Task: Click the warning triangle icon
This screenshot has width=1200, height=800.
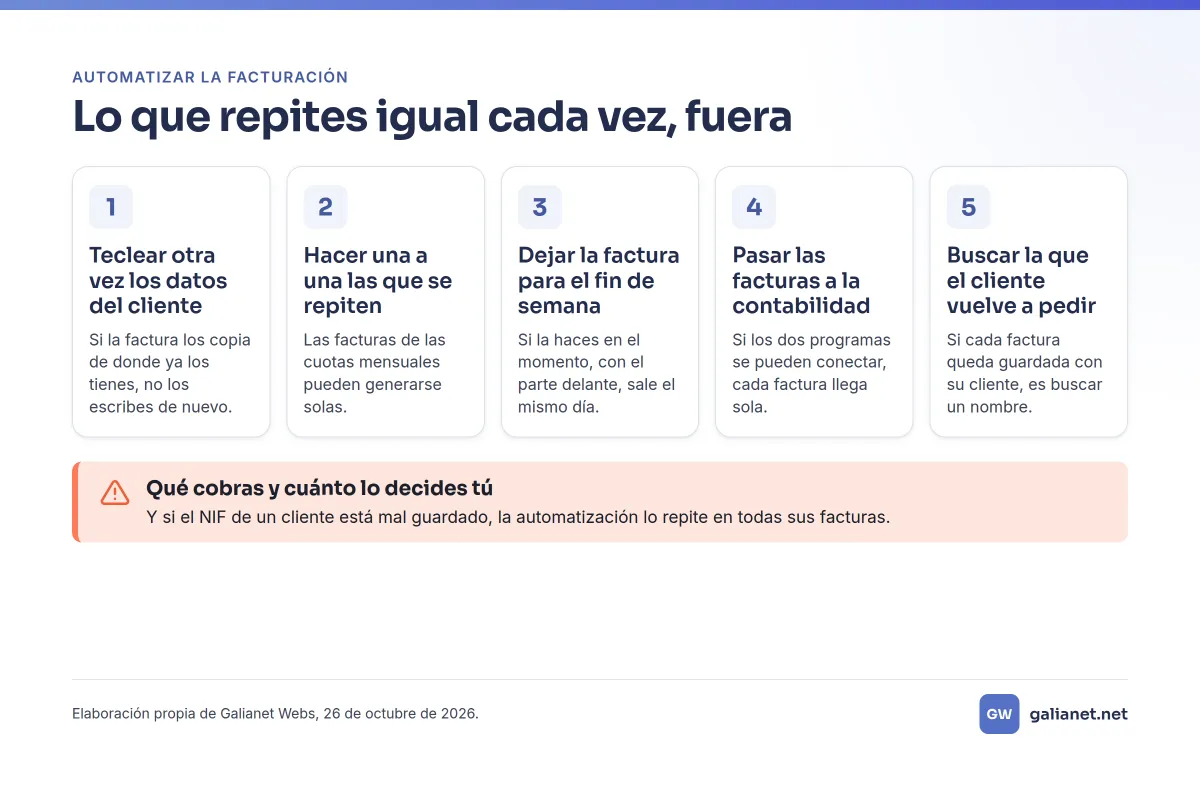Action: tap(115, 492)
